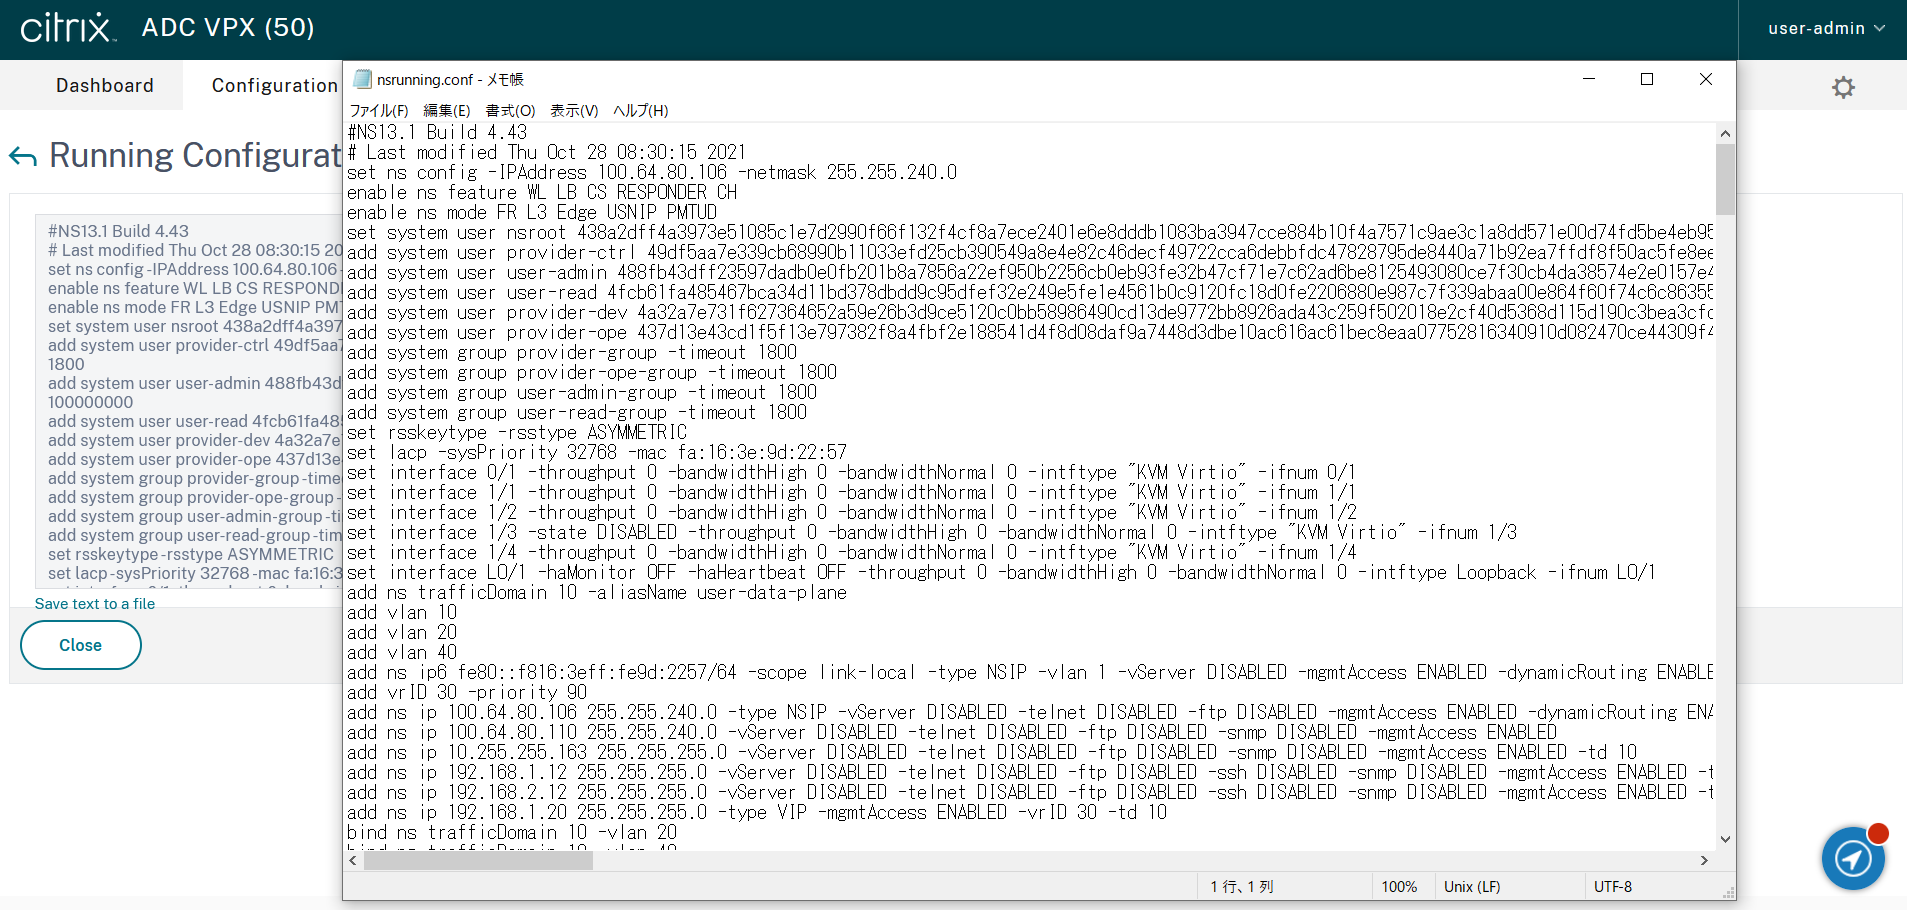Click the 'add ns trafficDomain 10' line
The height and width of the screenshot is (910, 1907).
pyautogui.click(x=597, y=592)
